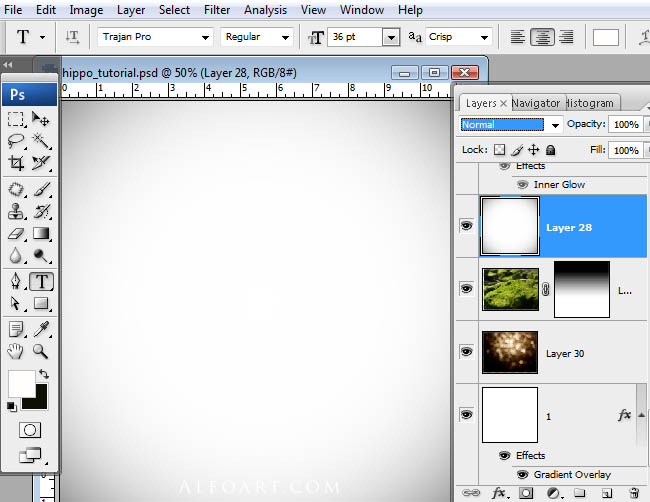Pick the Gradient tool

coord(41,234)
